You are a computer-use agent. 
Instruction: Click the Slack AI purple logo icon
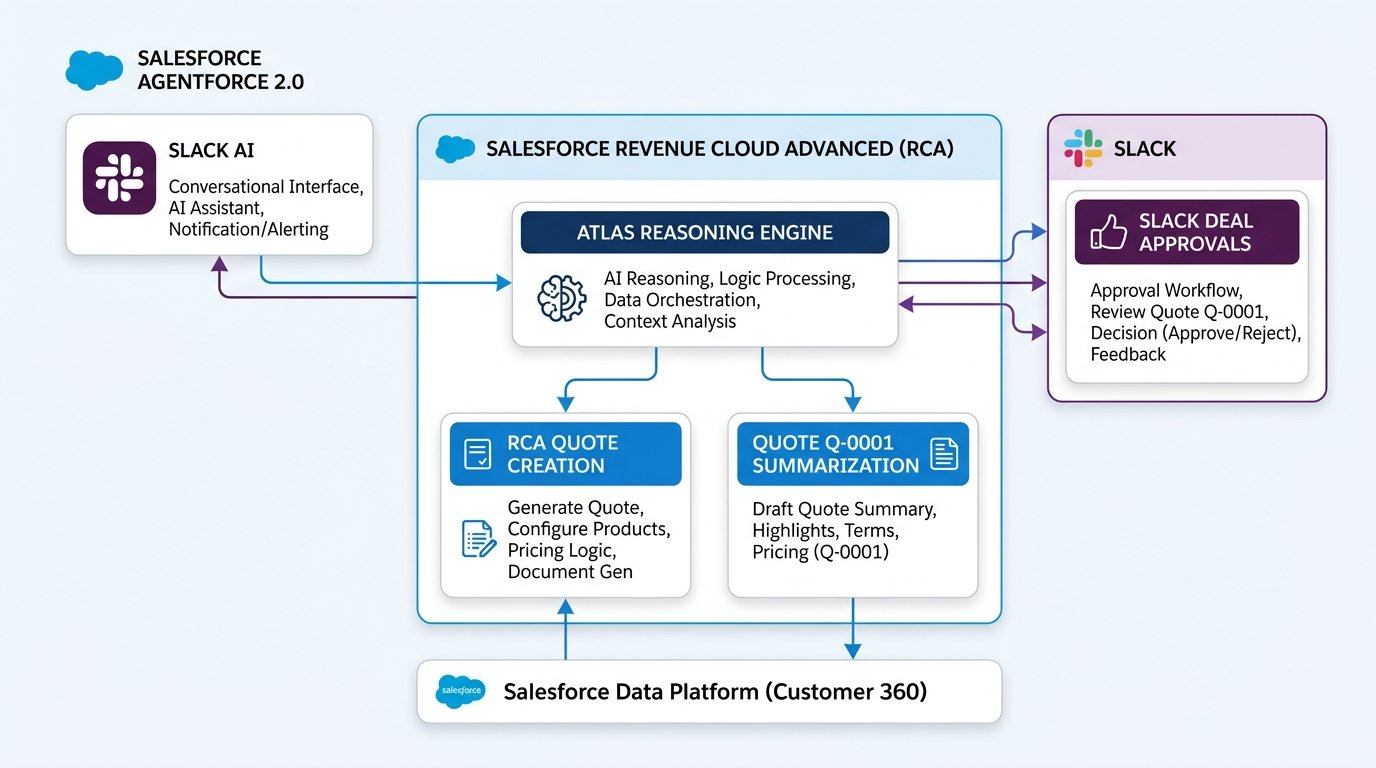click(x=119, y=178)
